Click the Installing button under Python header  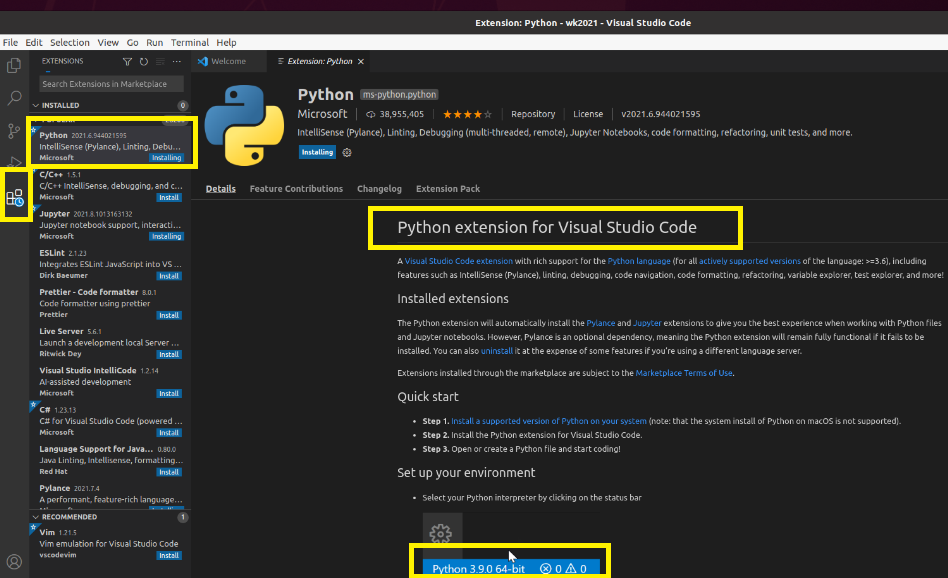click(317, 152)
